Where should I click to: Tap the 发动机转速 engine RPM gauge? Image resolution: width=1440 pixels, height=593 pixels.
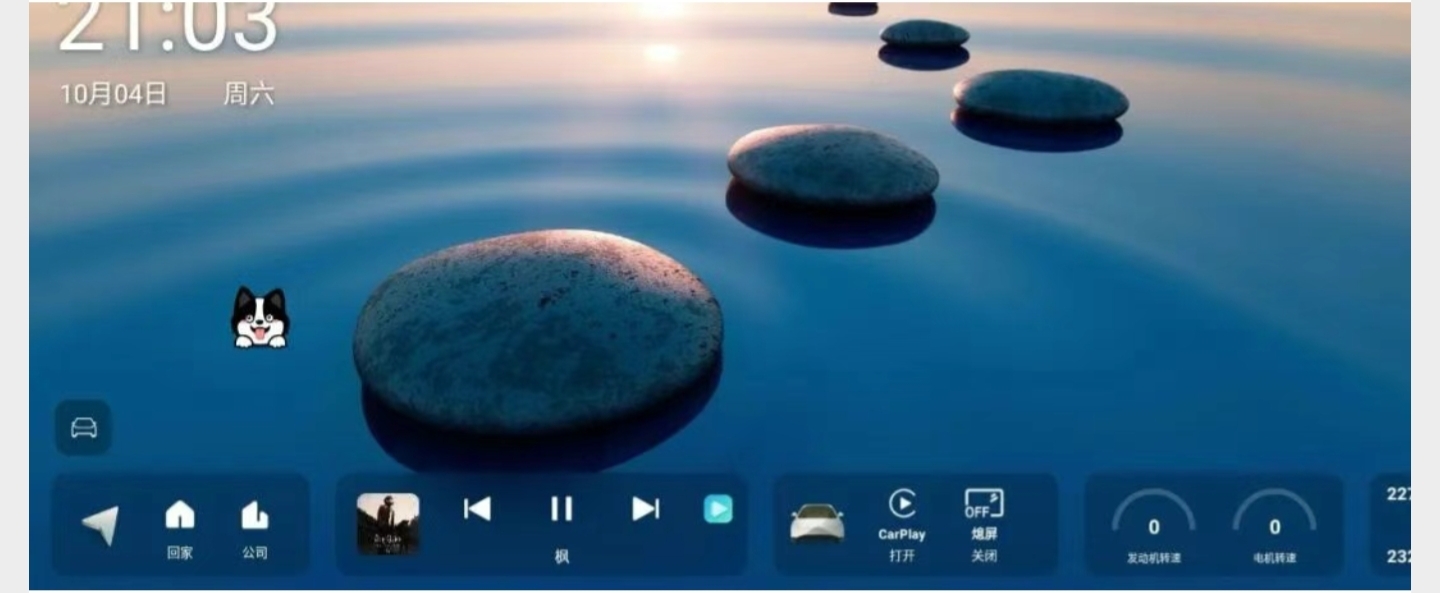point(1154,524)
